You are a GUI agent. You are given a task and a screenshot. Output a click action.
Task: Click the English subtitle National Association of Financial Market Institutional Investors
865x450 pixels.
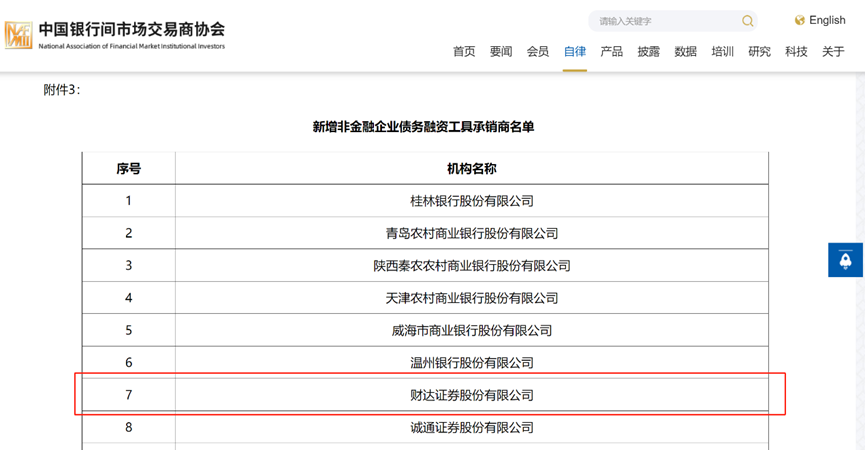(x=132, y=46)
